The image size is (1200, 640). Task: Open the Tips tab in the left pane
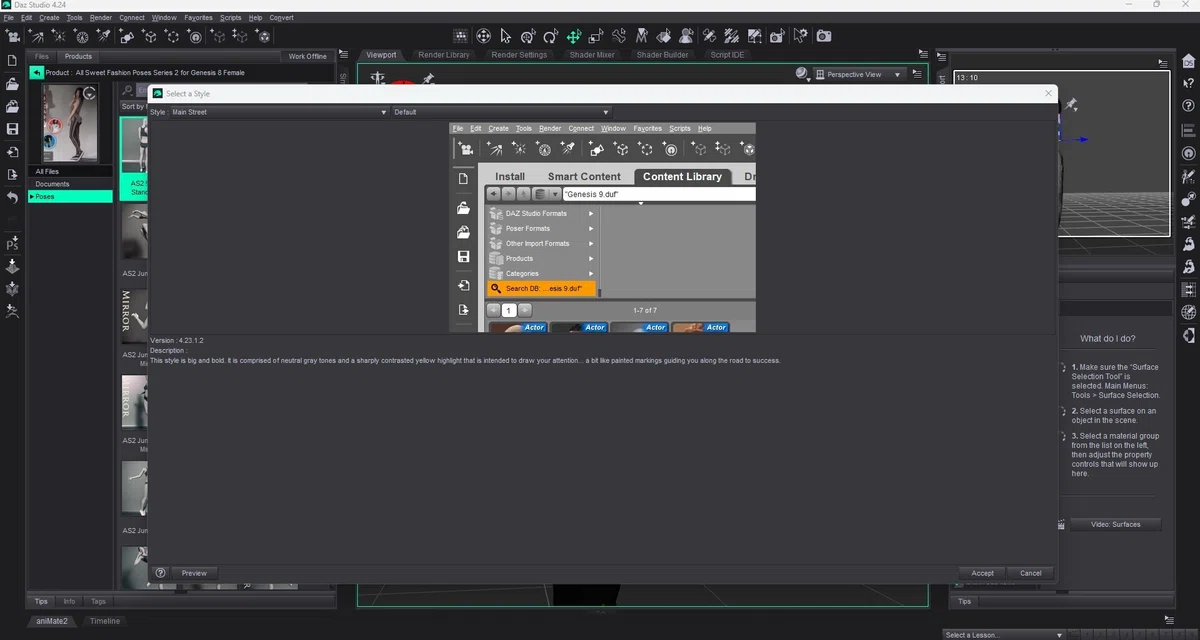(41, 601)
